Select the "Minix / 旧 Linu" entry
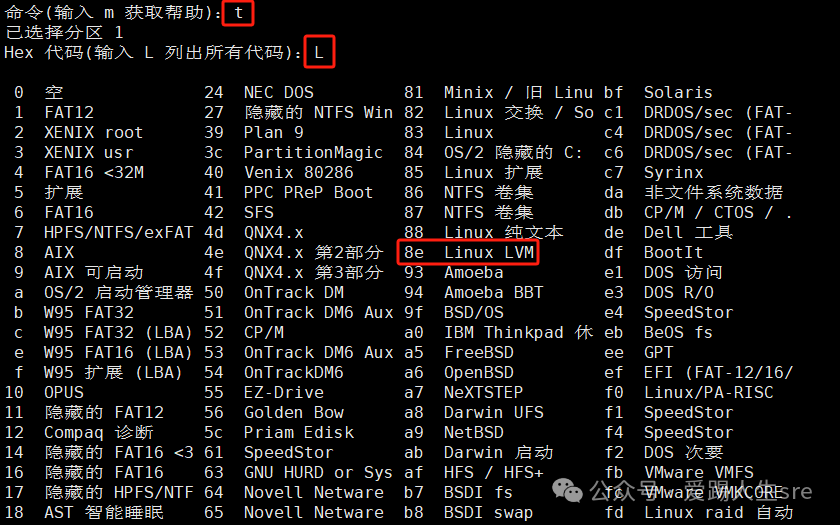The height and width of the screenshot is (525, 840). [519, 93]
